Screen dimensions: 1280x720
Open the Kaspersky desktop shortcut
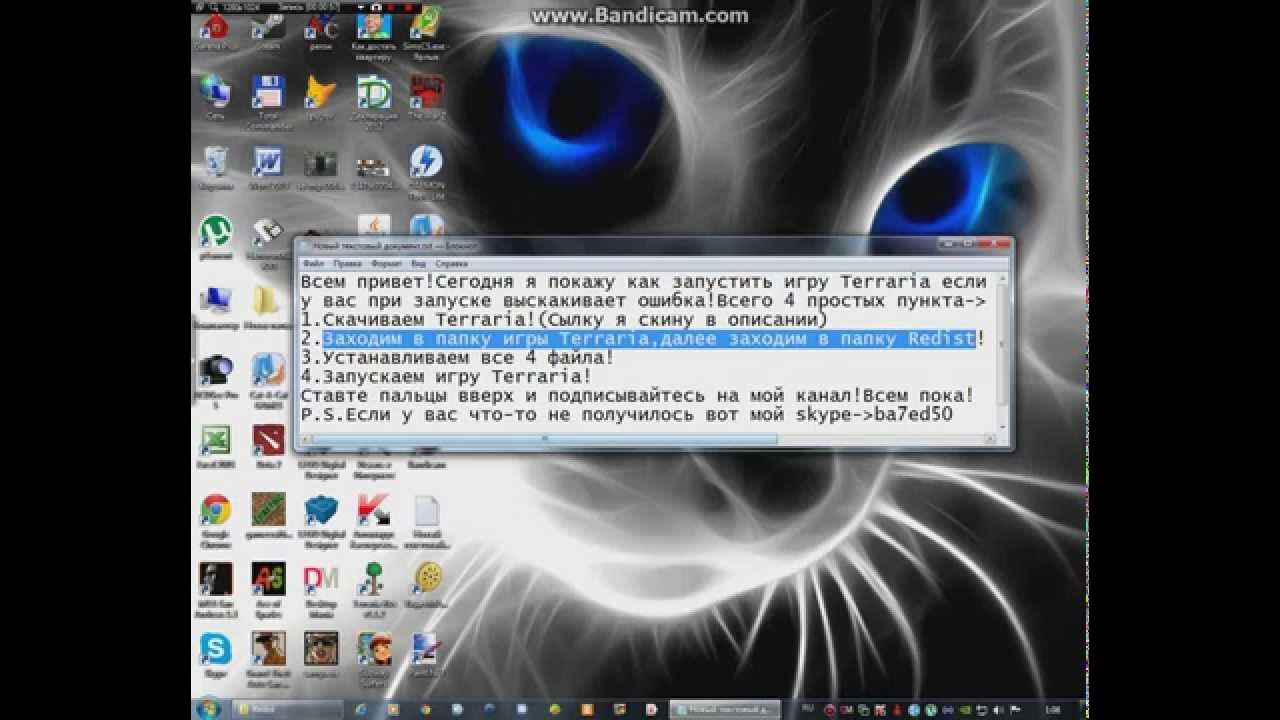[x=373, y=510]
